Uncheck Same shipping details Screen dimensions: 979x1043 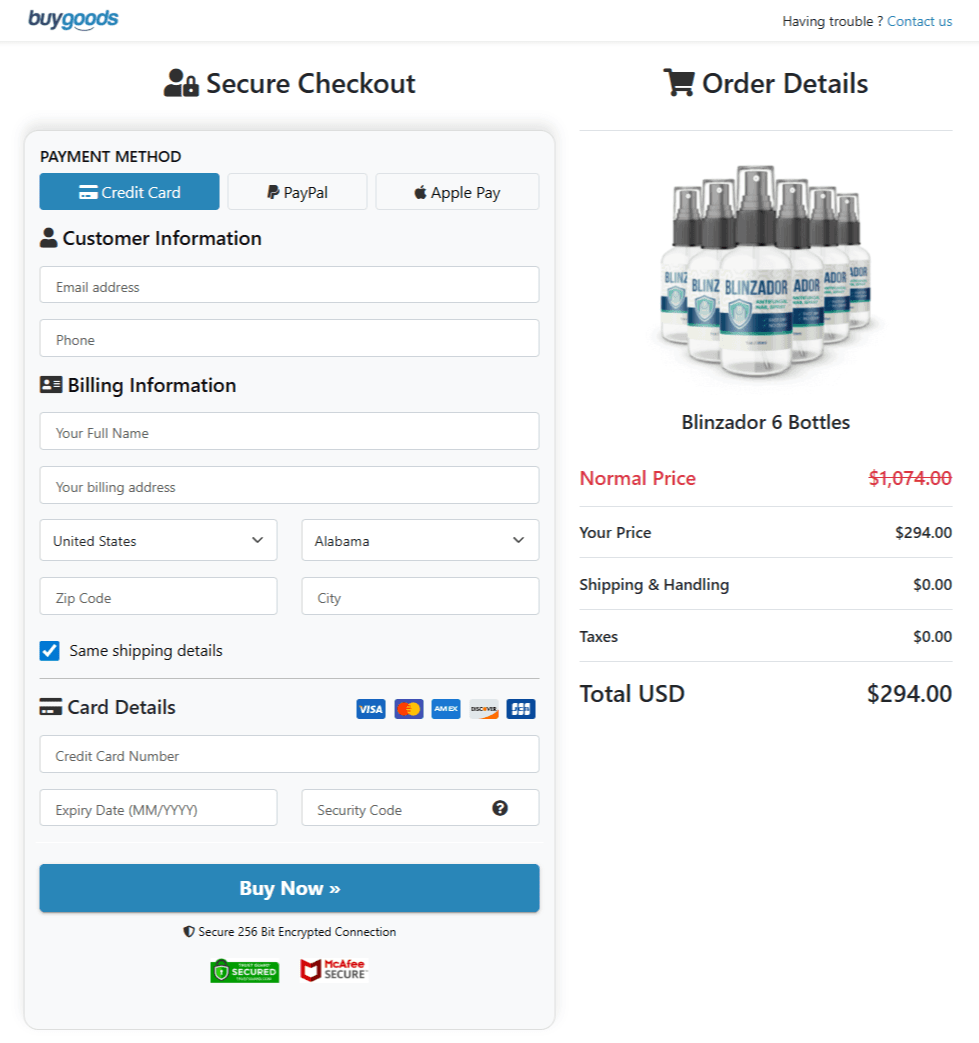pos(48,650)
